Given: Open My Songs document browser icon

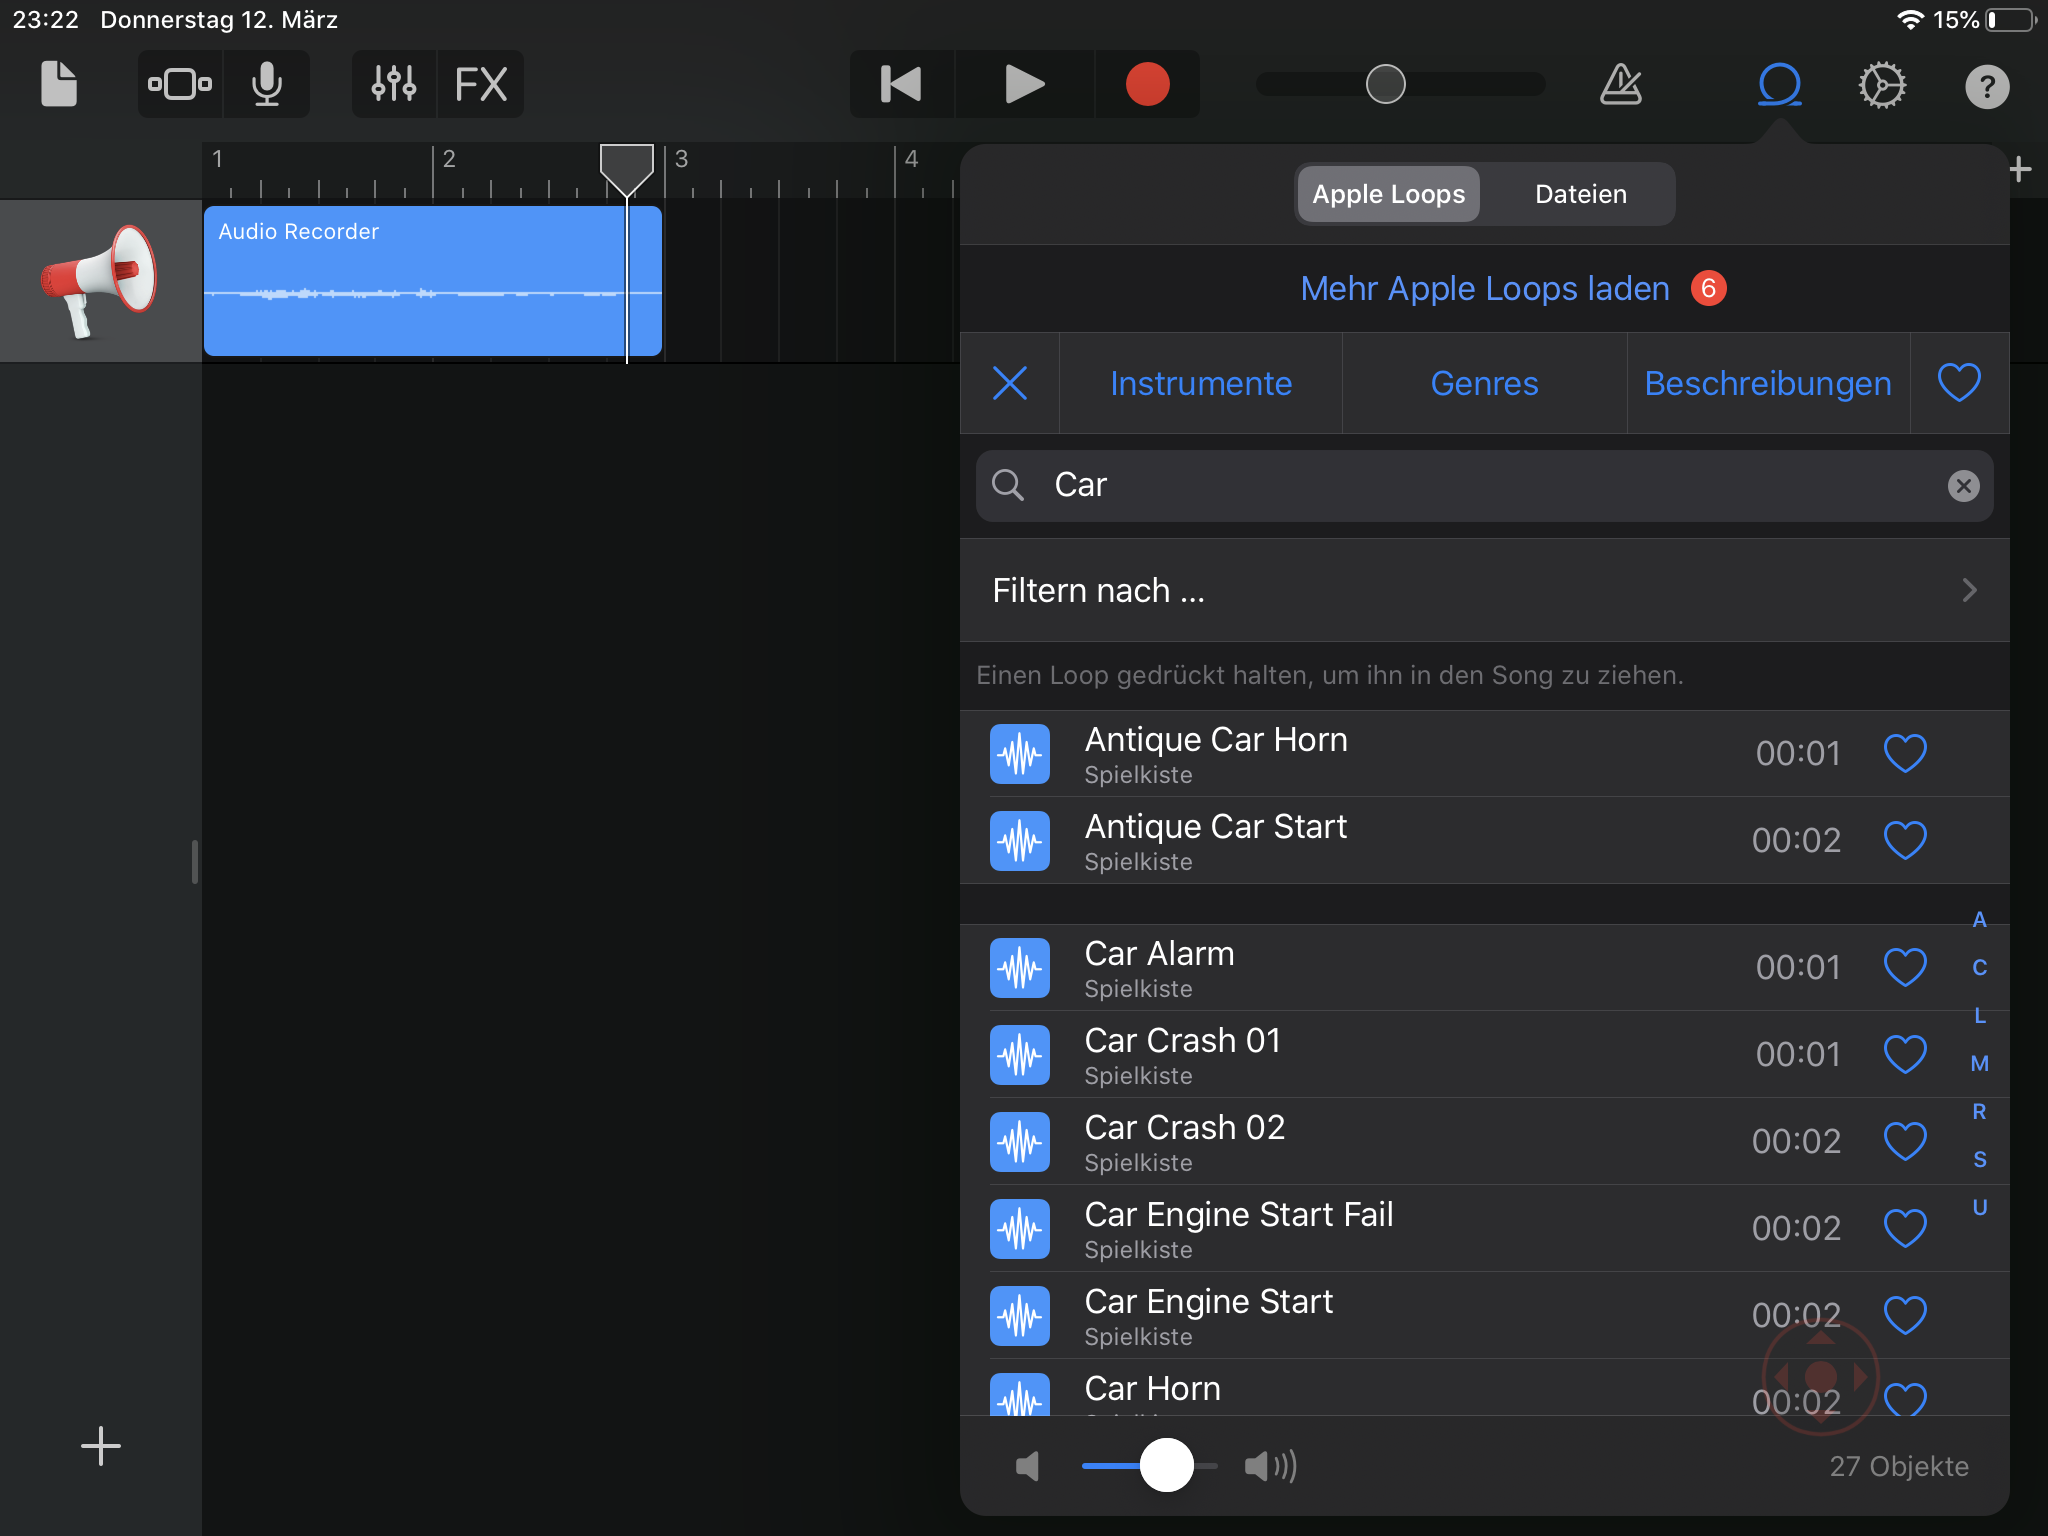Looking at the screenshot, I should [x=58, y=84].
